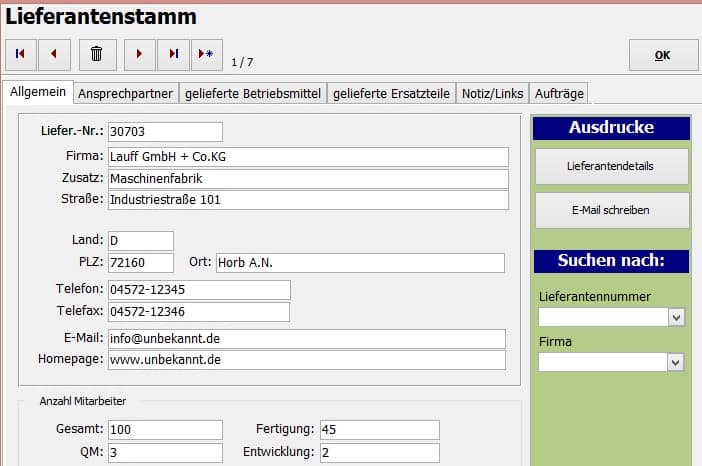Go to the previous supplier record

point(54,54)
